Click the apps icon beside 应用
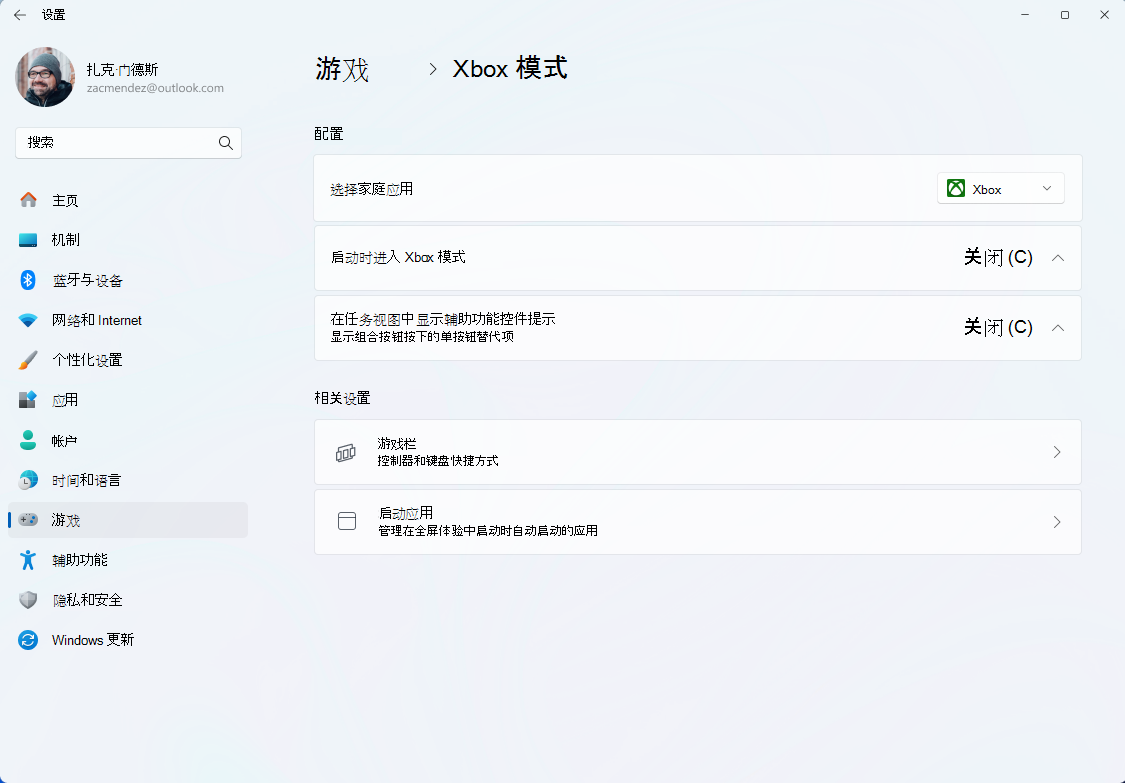The image size is (1125, 783). (28, 400)
